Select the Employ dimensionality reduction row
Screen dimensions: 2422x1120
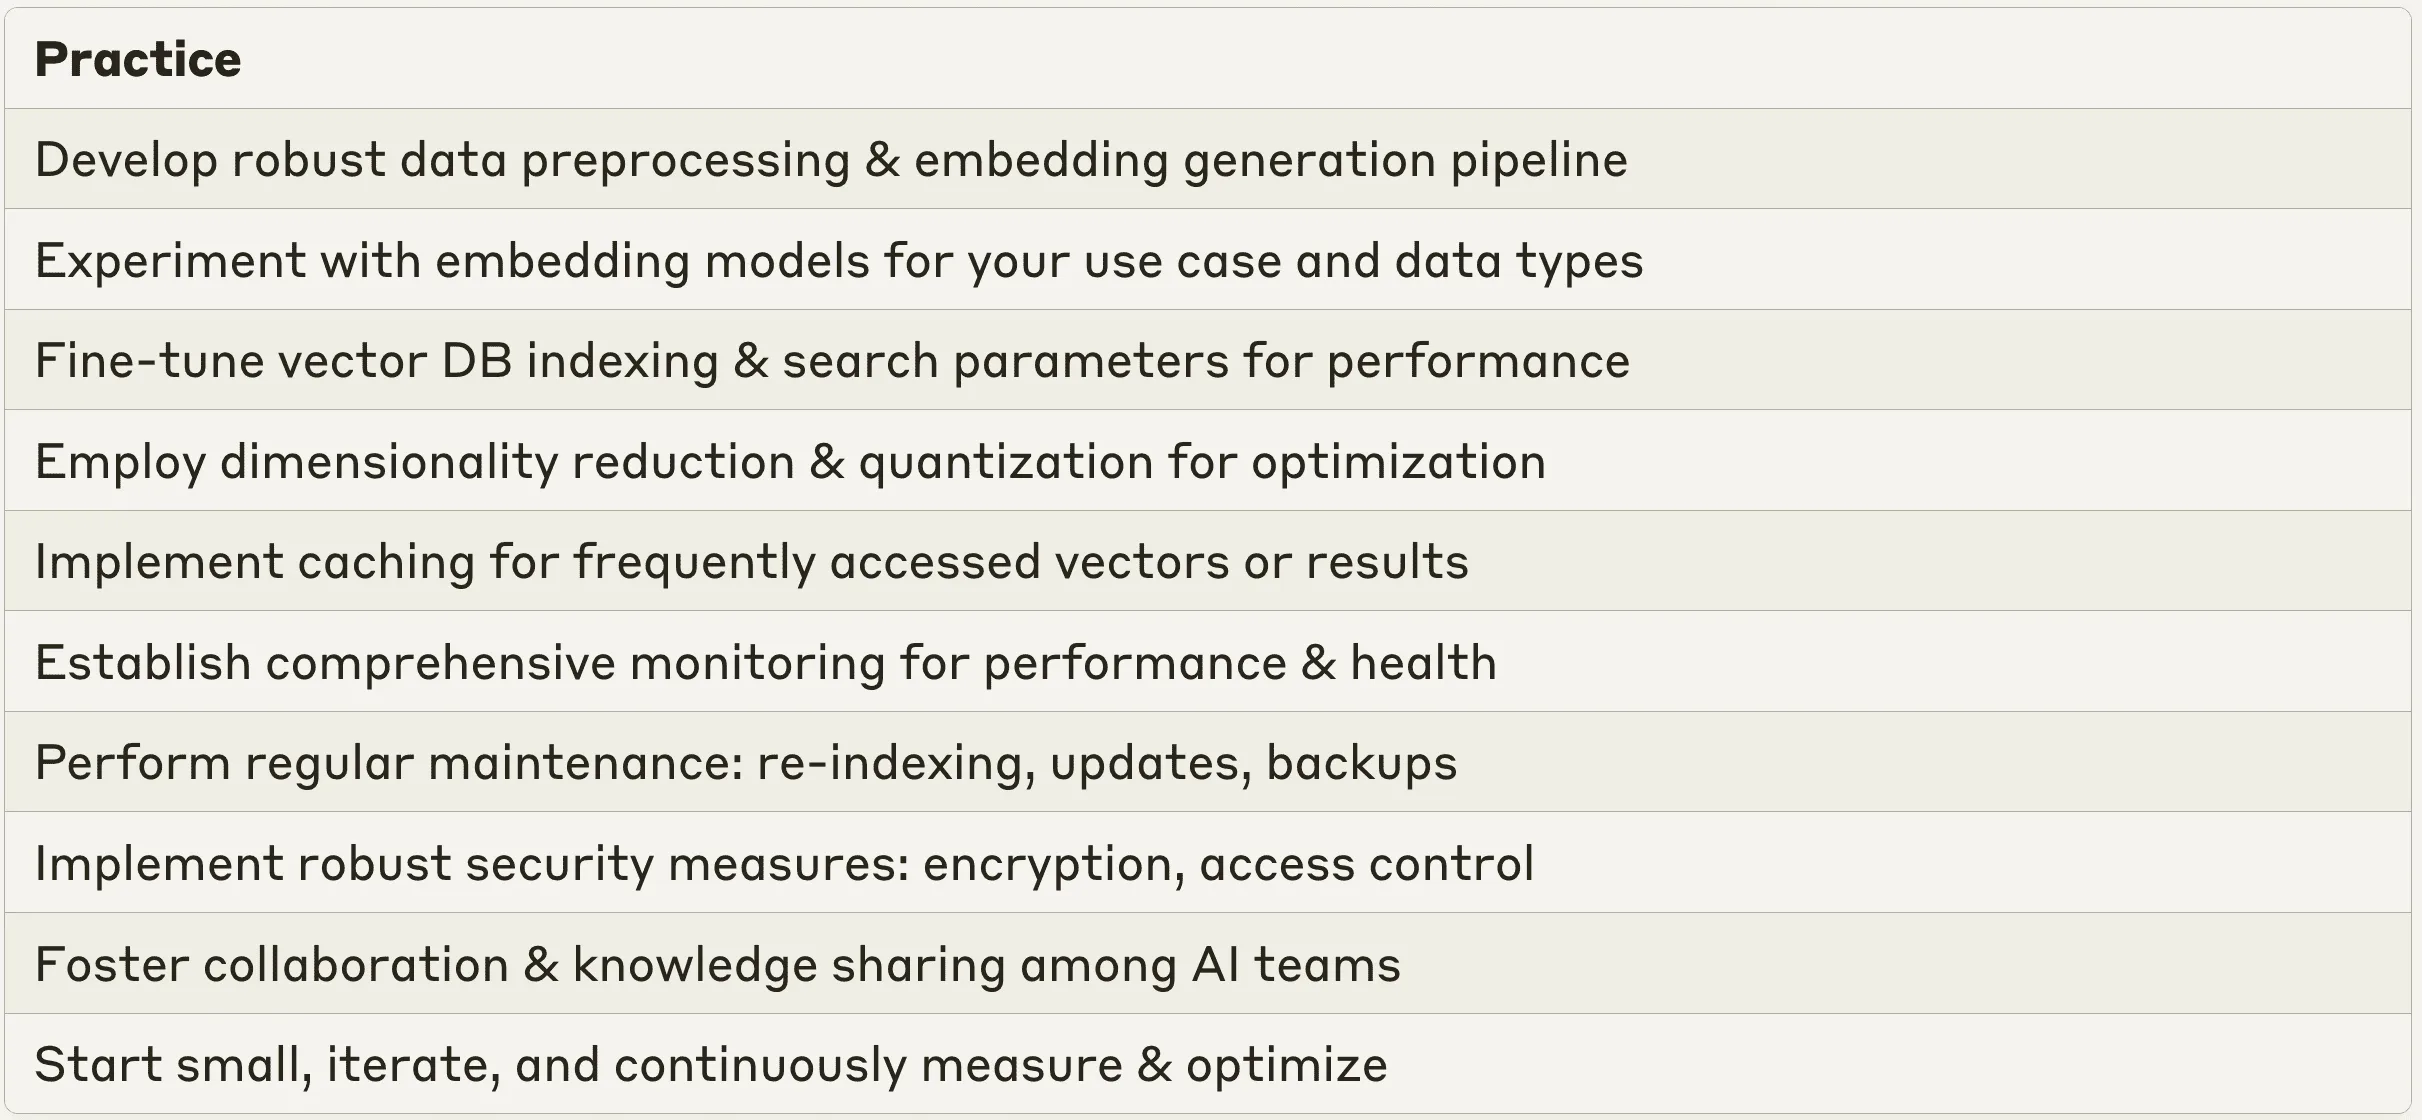tap(1208, 461)
